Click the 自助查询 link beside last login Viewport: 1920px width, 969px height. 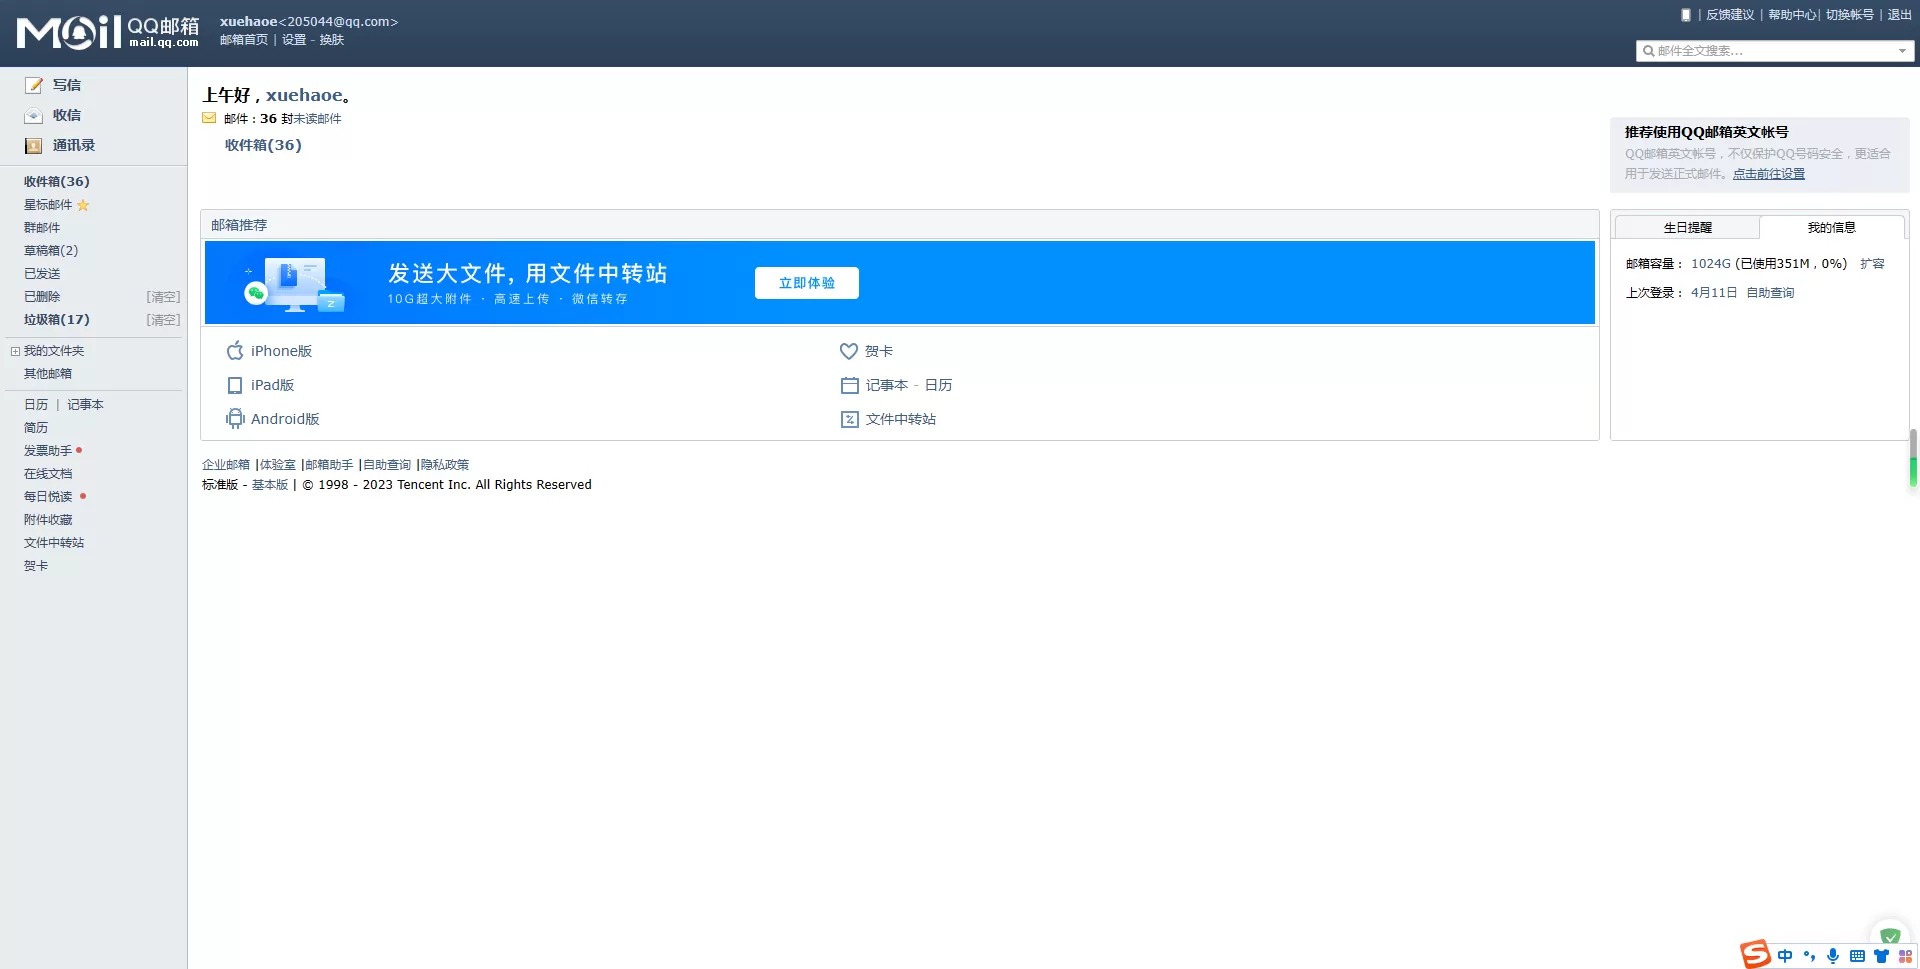pos(1770,293)
